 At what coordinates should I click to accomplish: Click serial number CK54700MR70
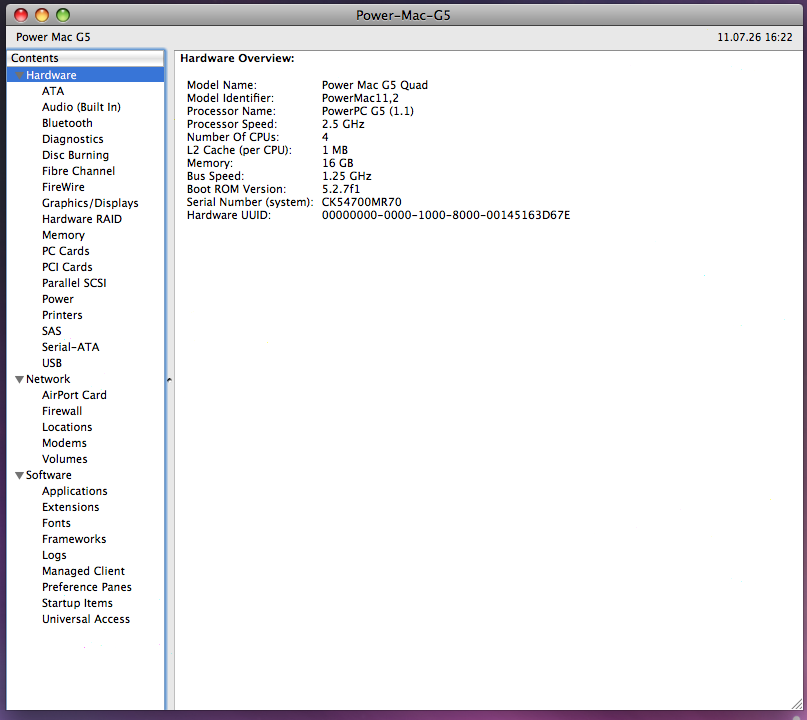coord(361,202)
